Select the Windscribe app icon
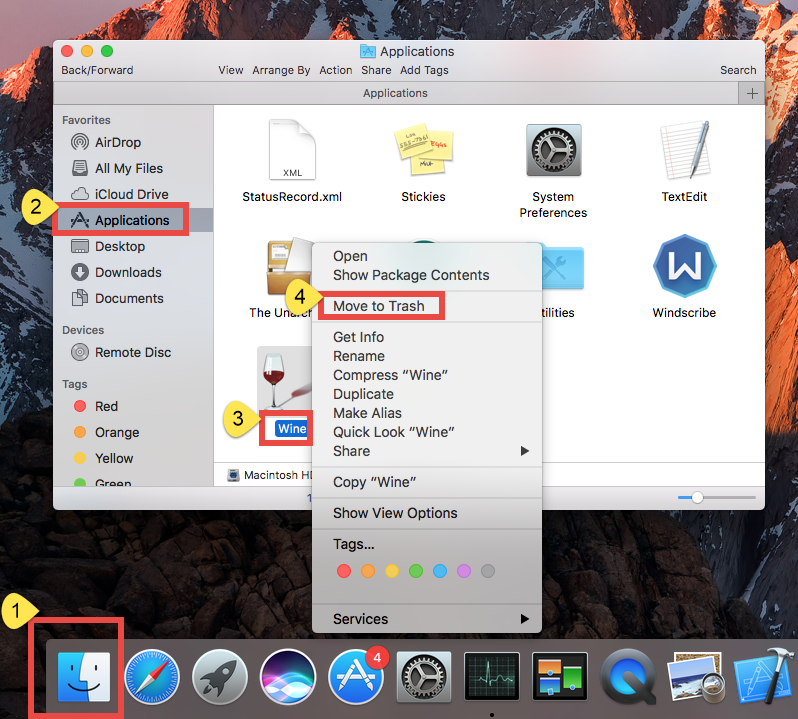 pos(685,266)
